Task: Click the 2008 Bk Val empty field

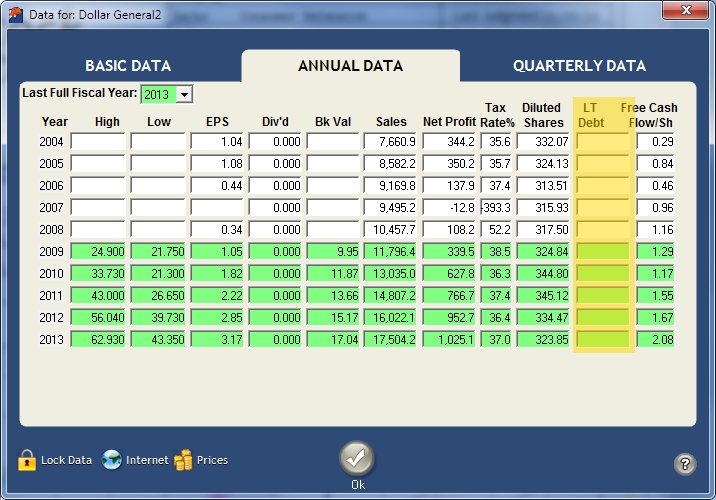Action: 333,230
